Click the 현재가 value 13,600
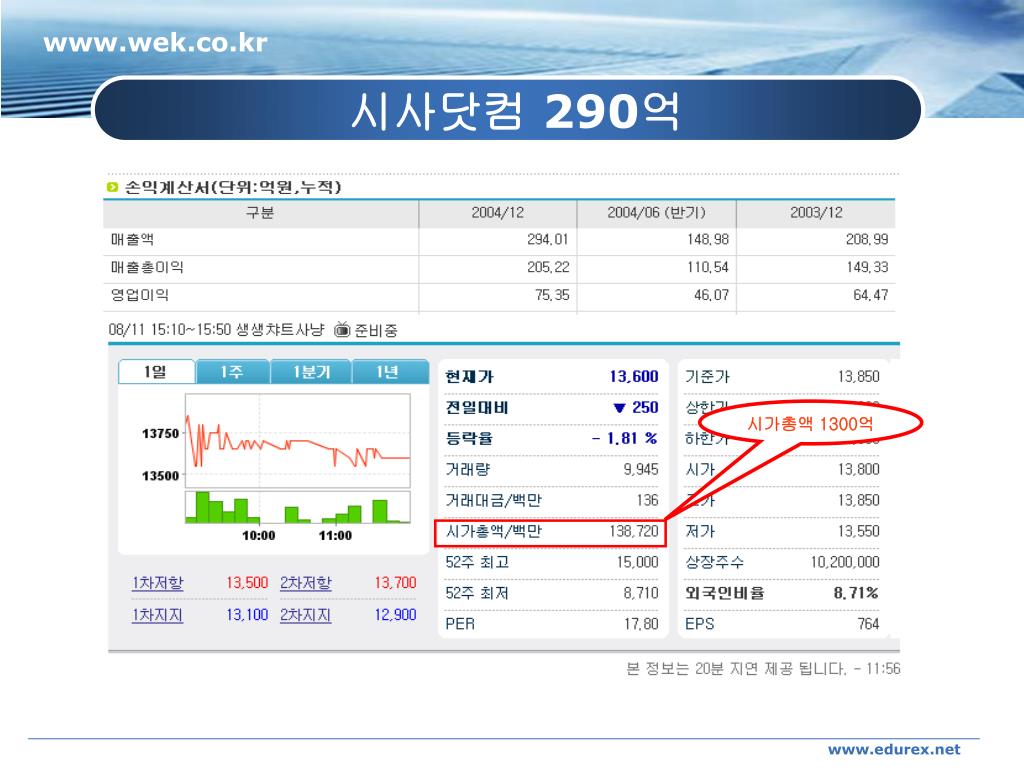 (634, 377)
